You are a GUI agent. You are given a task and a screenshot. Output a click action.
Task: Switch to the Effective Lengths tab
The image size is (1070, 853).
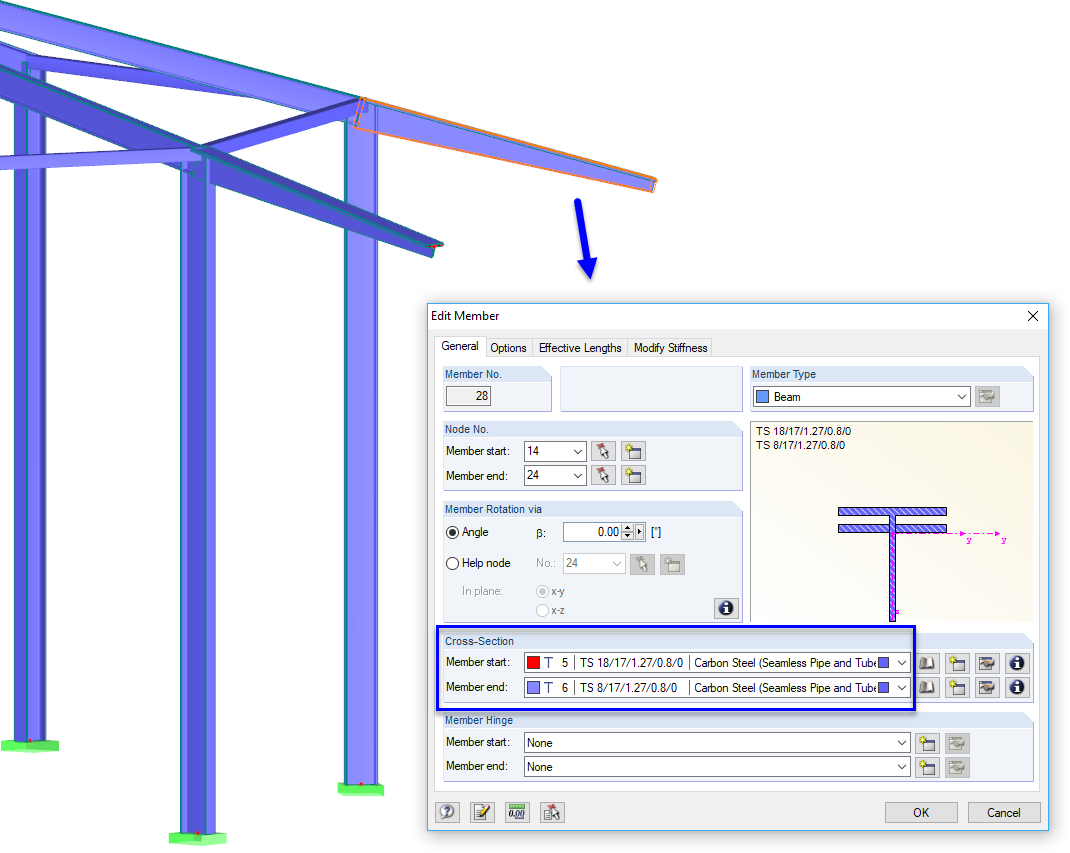[x=580, y=347]
